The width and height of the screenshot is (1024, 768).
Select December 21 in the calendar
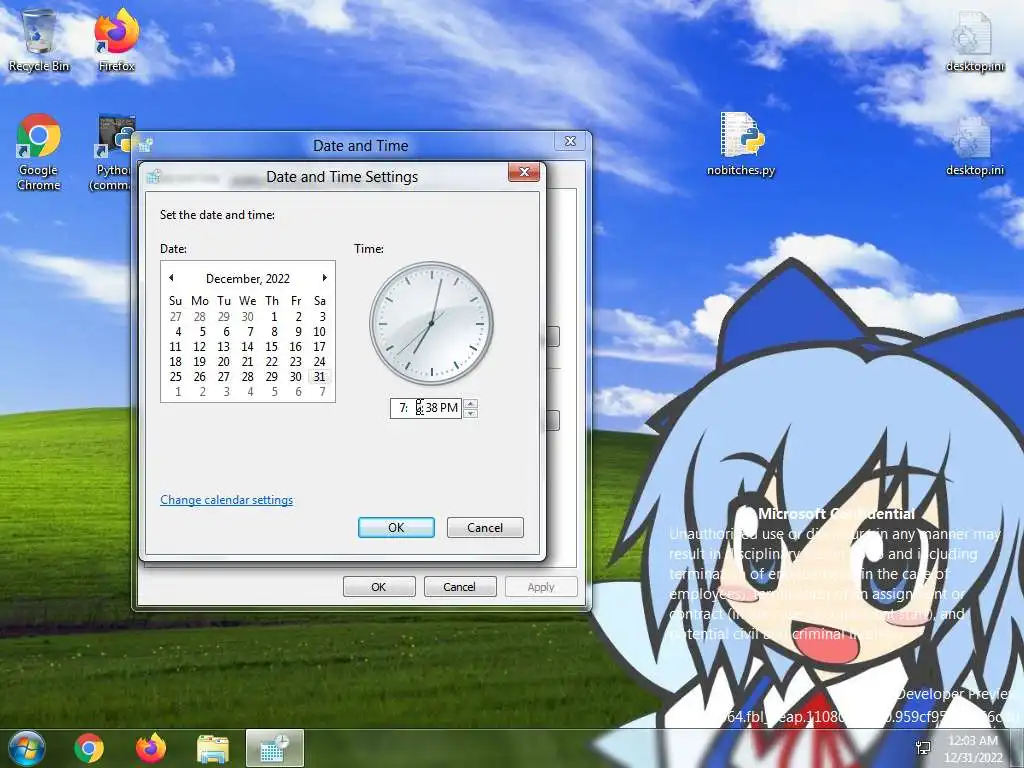tap(248, 362)
